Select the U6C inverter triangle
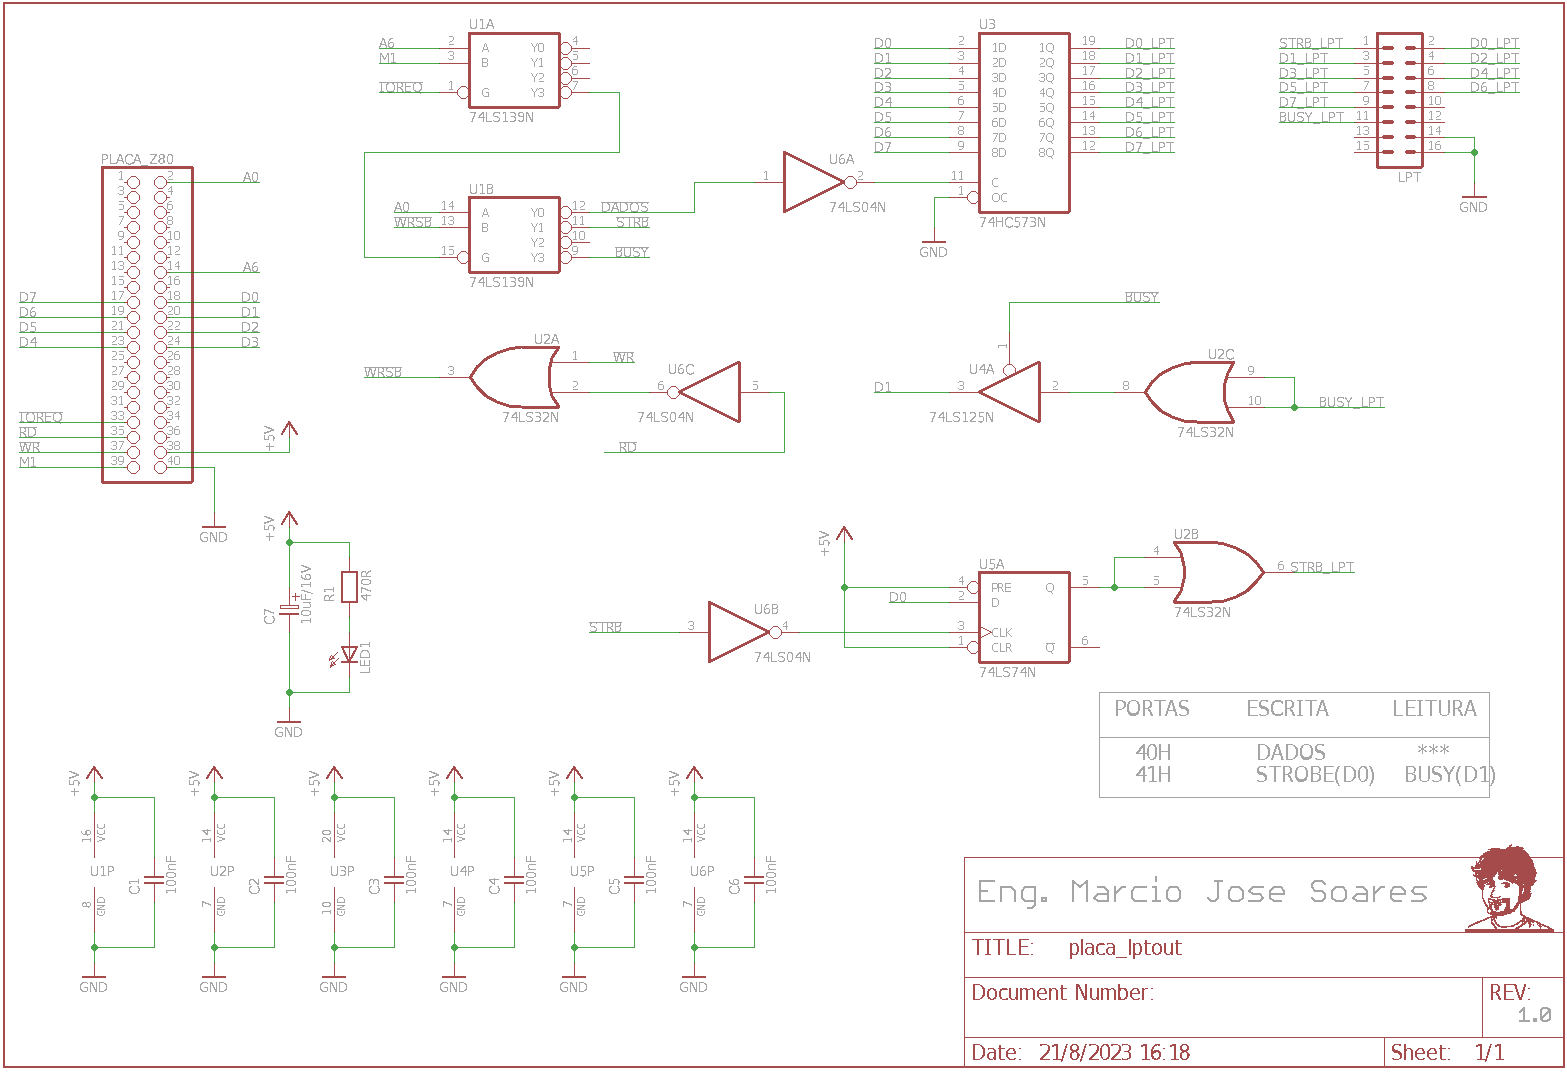 [712, 392]
